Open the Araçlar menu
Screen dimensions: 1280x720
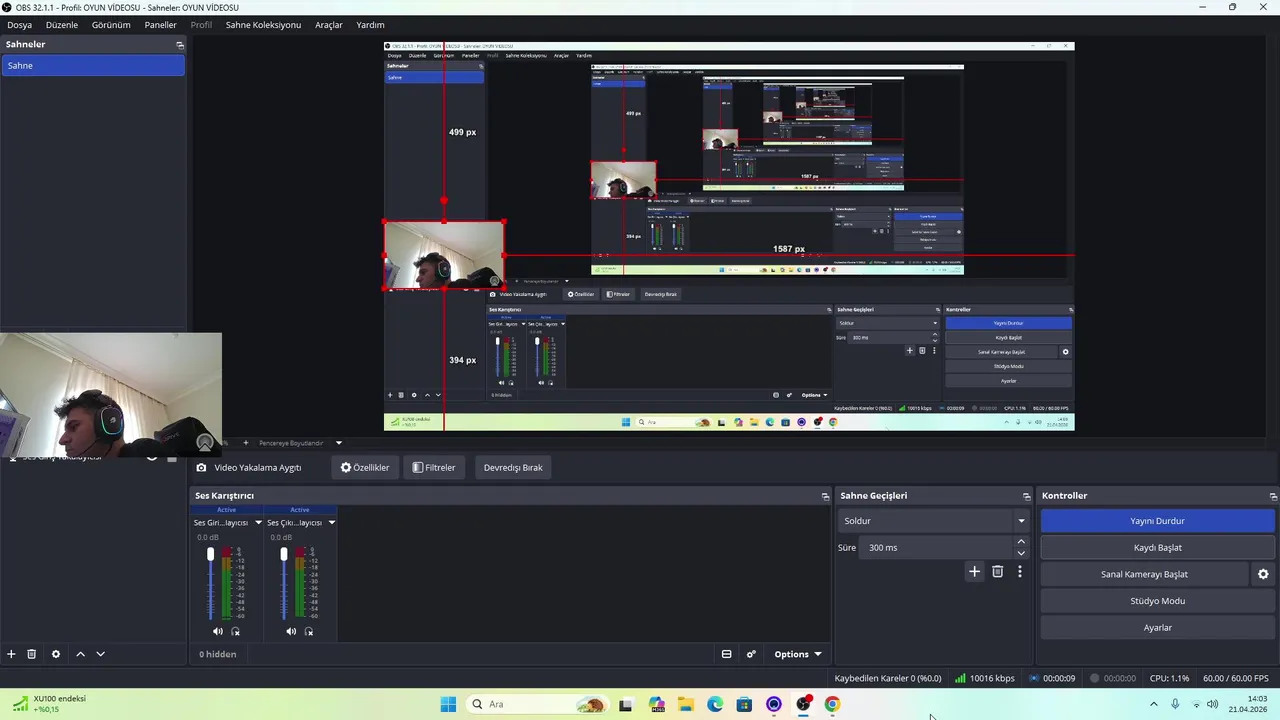[329, 25]
